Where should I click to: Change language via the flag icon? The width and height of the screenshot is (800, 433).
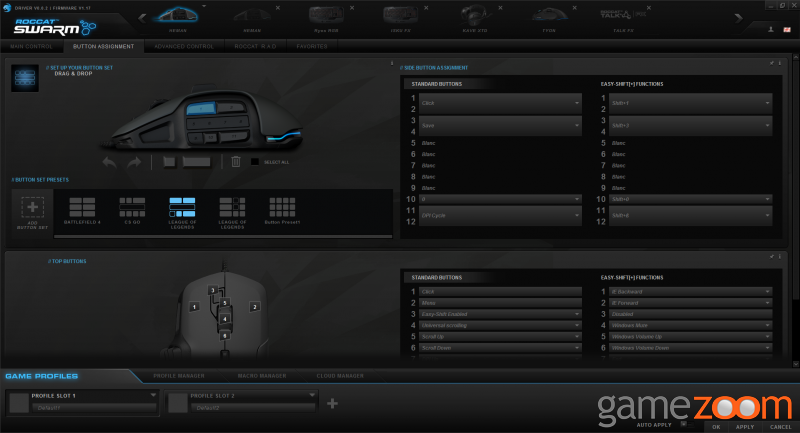point(787,30)
